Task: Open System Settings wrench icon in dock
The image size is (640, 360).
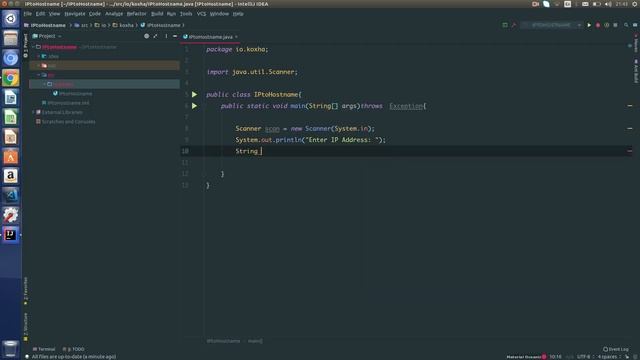Action: coord(11,215)
